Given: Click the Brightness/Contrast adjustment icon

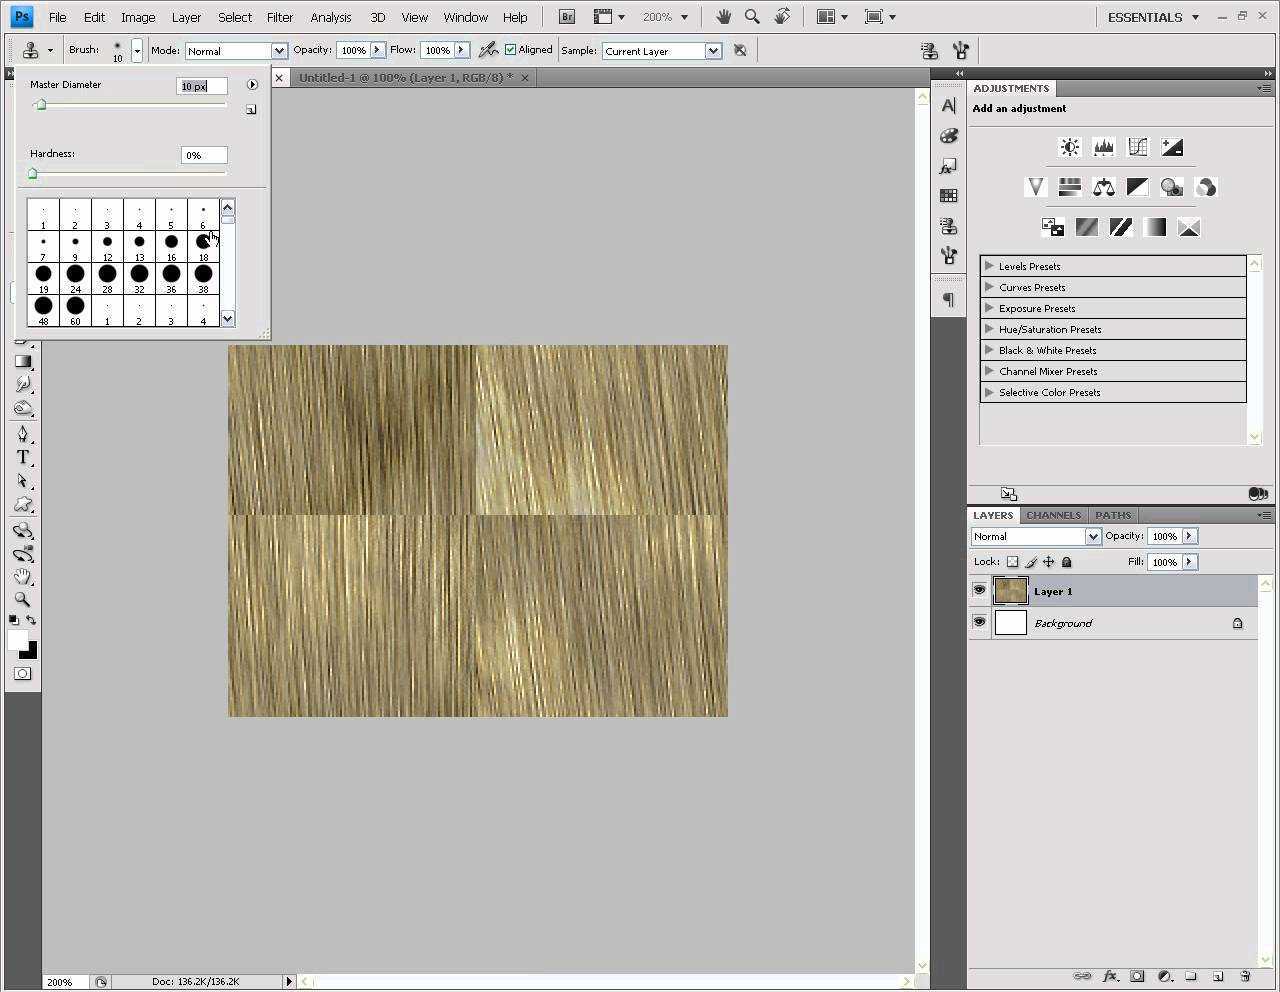Looking at the screenshot, I should [x=1070, y=147].
